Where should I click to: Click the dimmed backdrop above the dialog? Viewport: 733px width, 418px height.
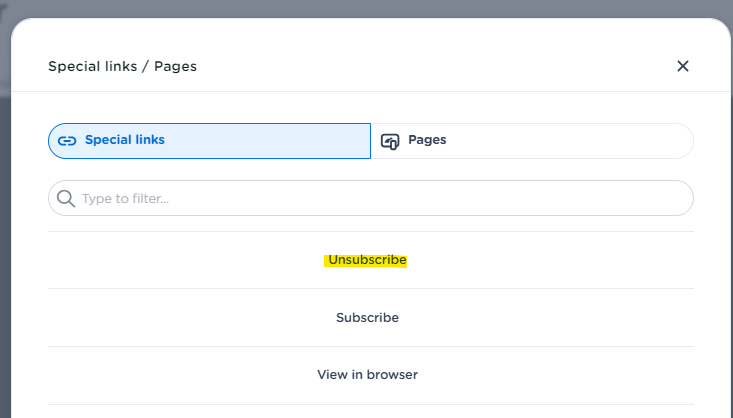pos(366,8)
